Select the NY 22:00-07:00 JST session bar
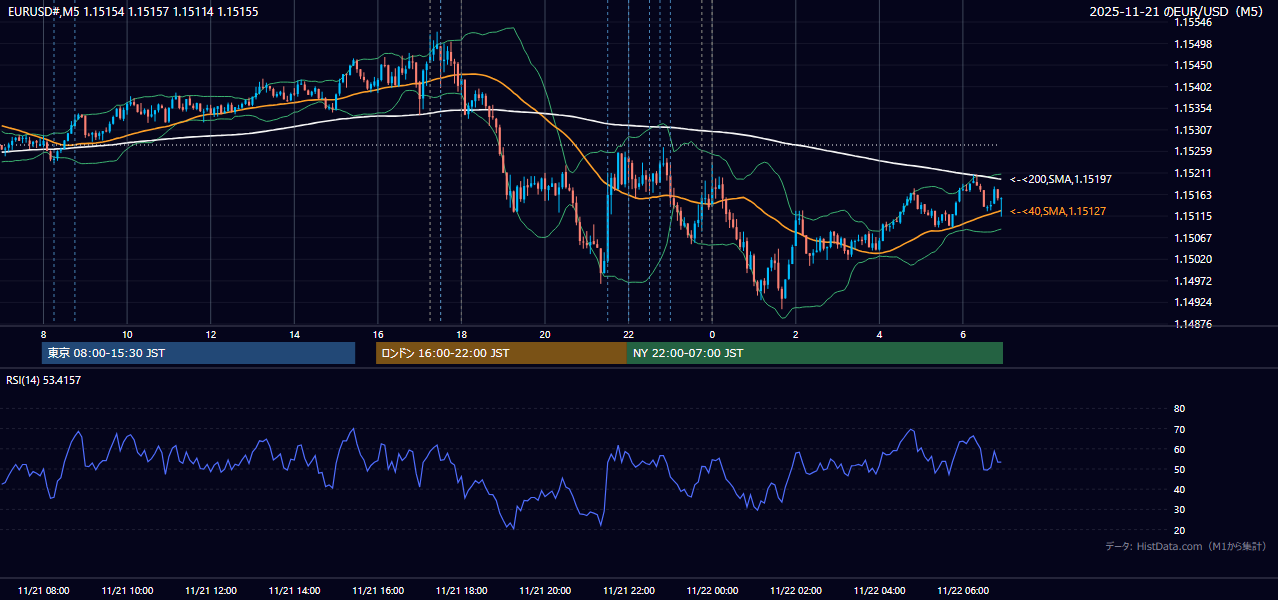Viewport: 1278px width, 600px height. [x=815, y=353]
